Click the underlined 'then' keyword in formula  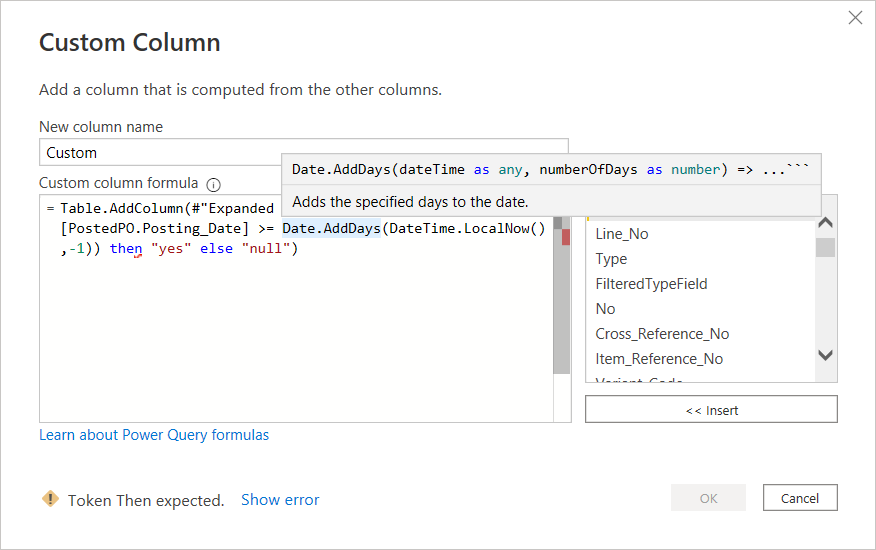pyautogui.click(x=126, y=249)
